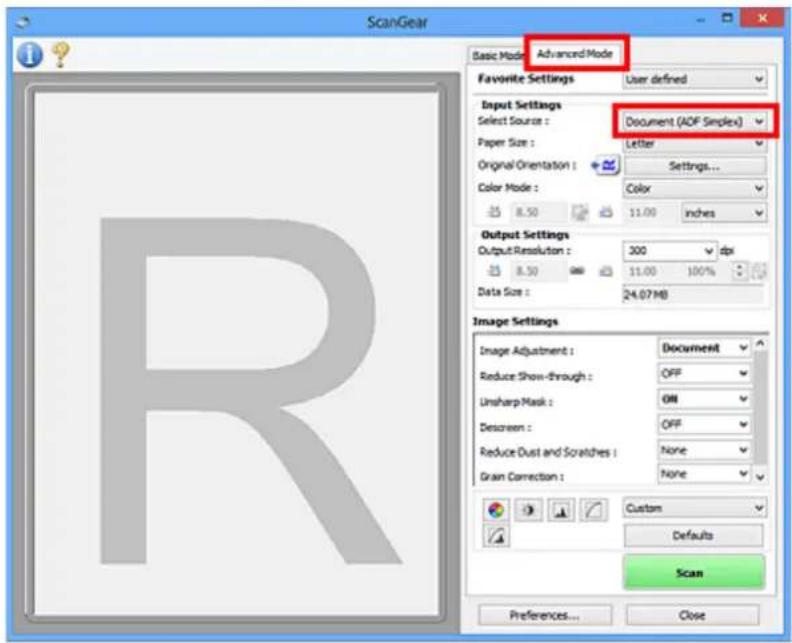Open Reduce Show-through dropdown
Image resolution: width=792 pixels, height=643 pixels.
click(x=704, y=374)
